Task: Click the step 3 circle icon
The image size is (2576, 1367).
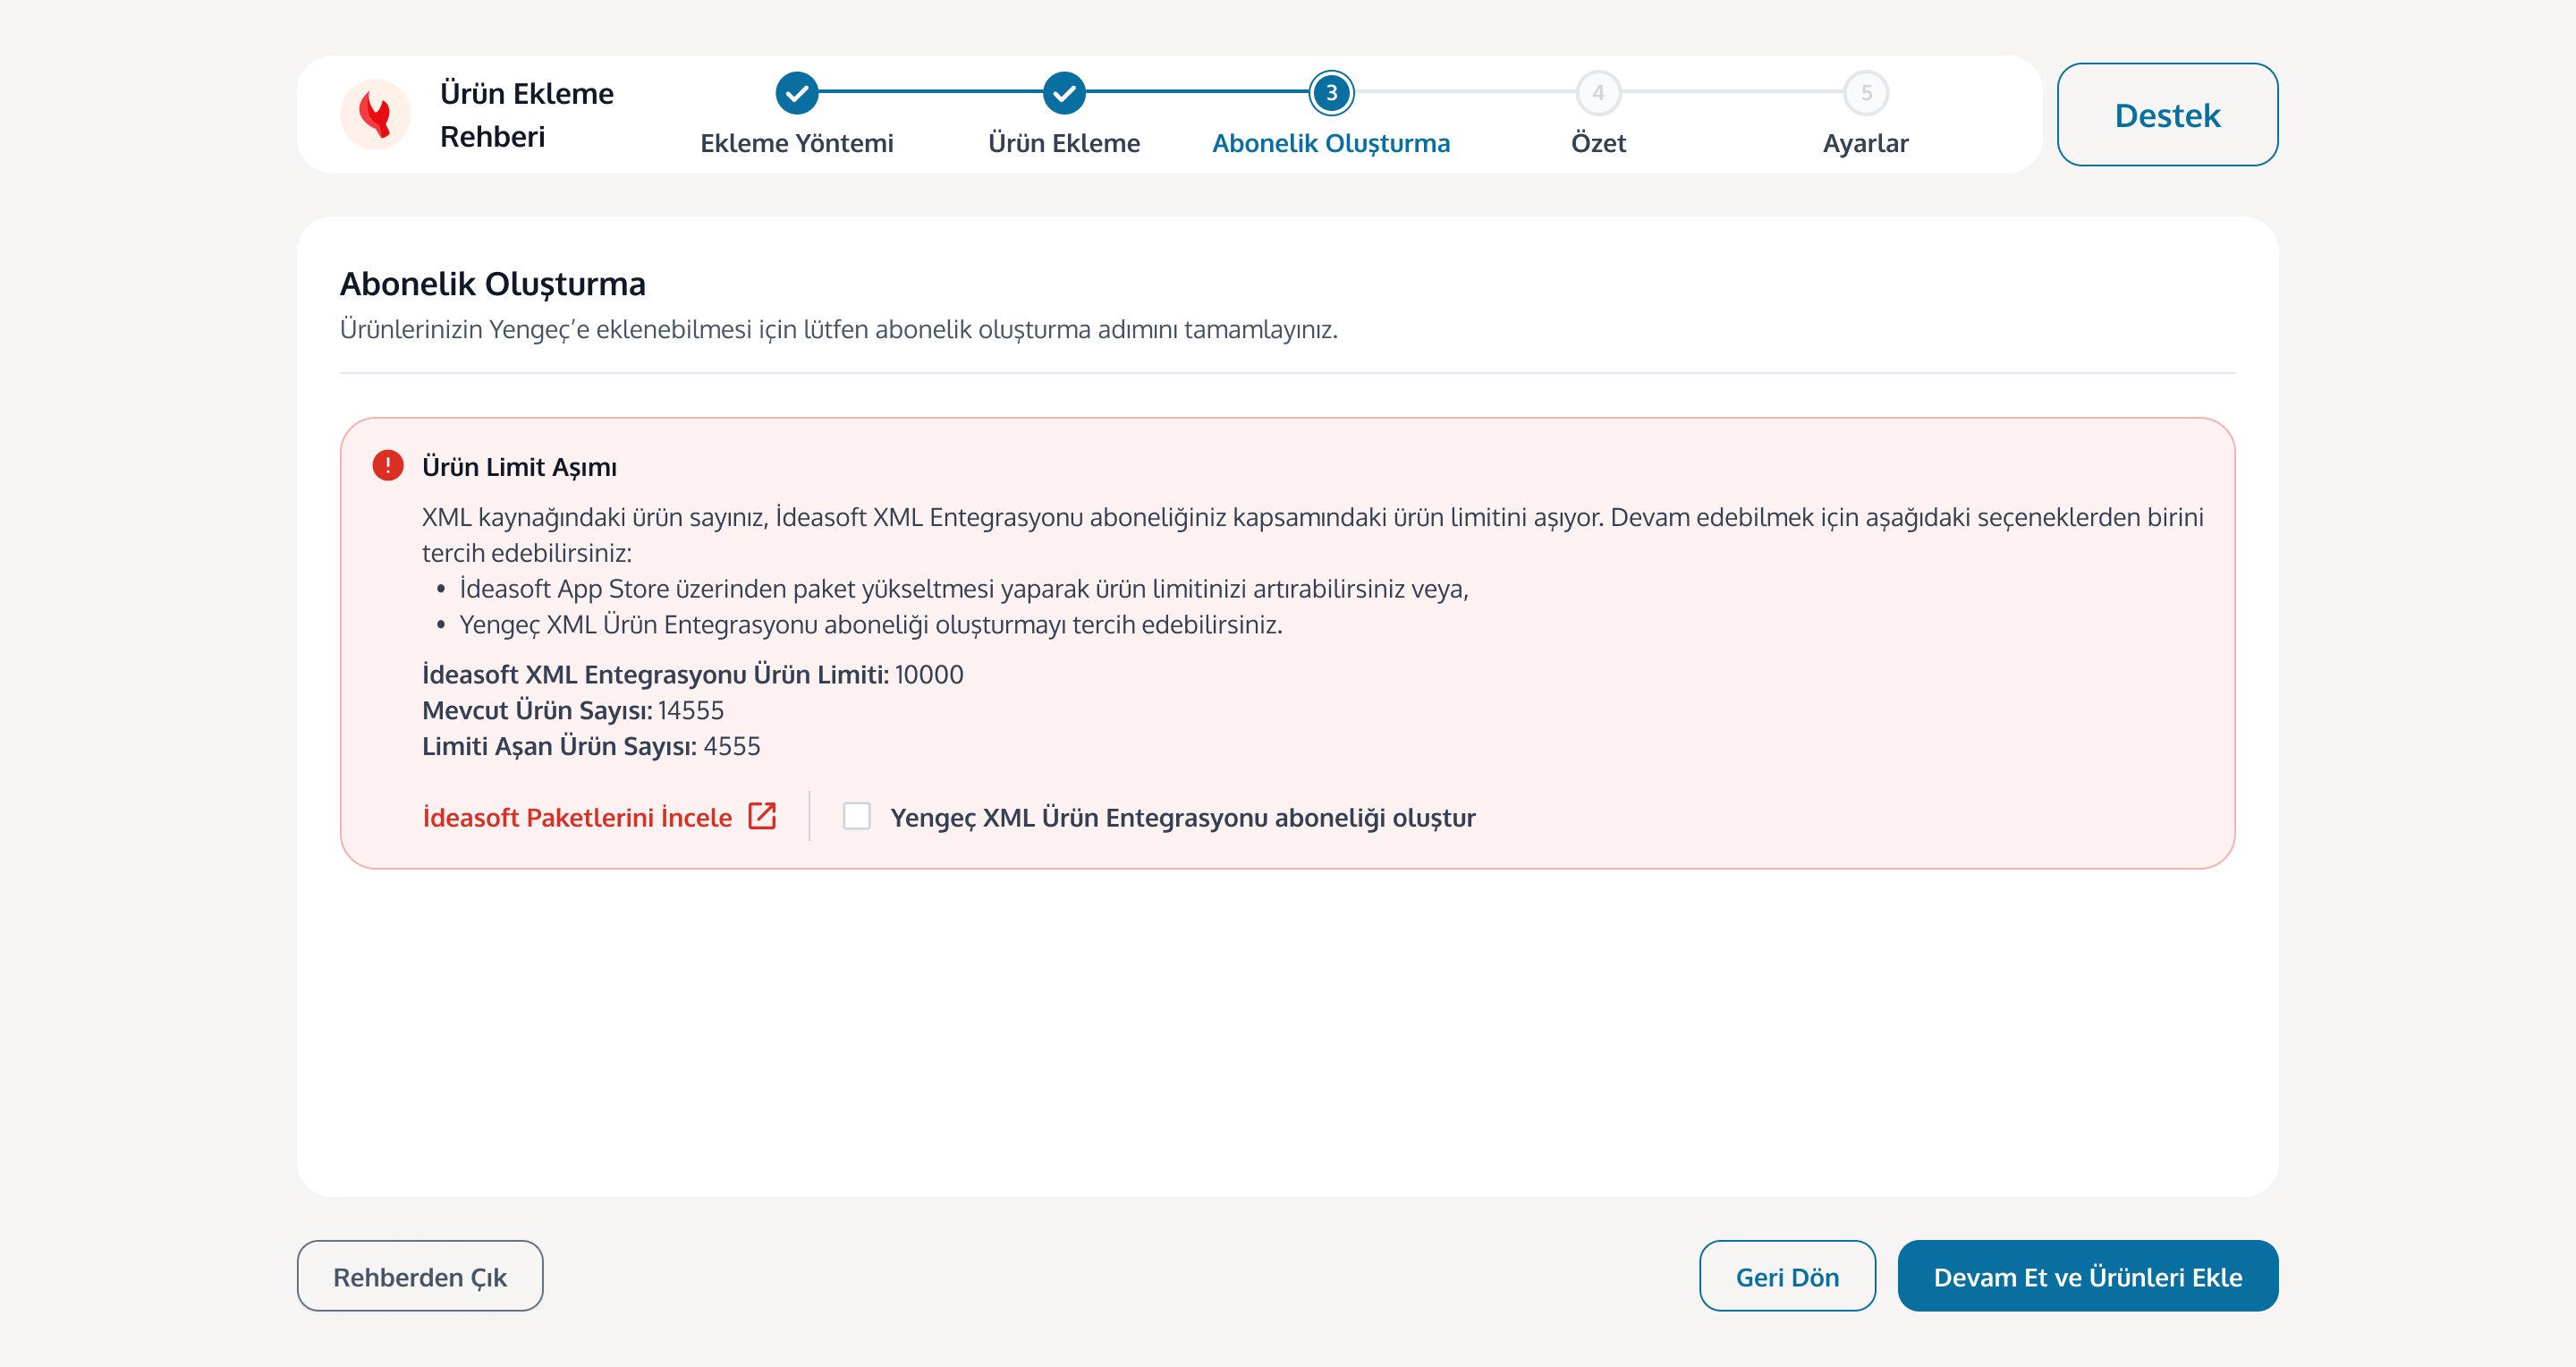Action: tap(1331, 93)
